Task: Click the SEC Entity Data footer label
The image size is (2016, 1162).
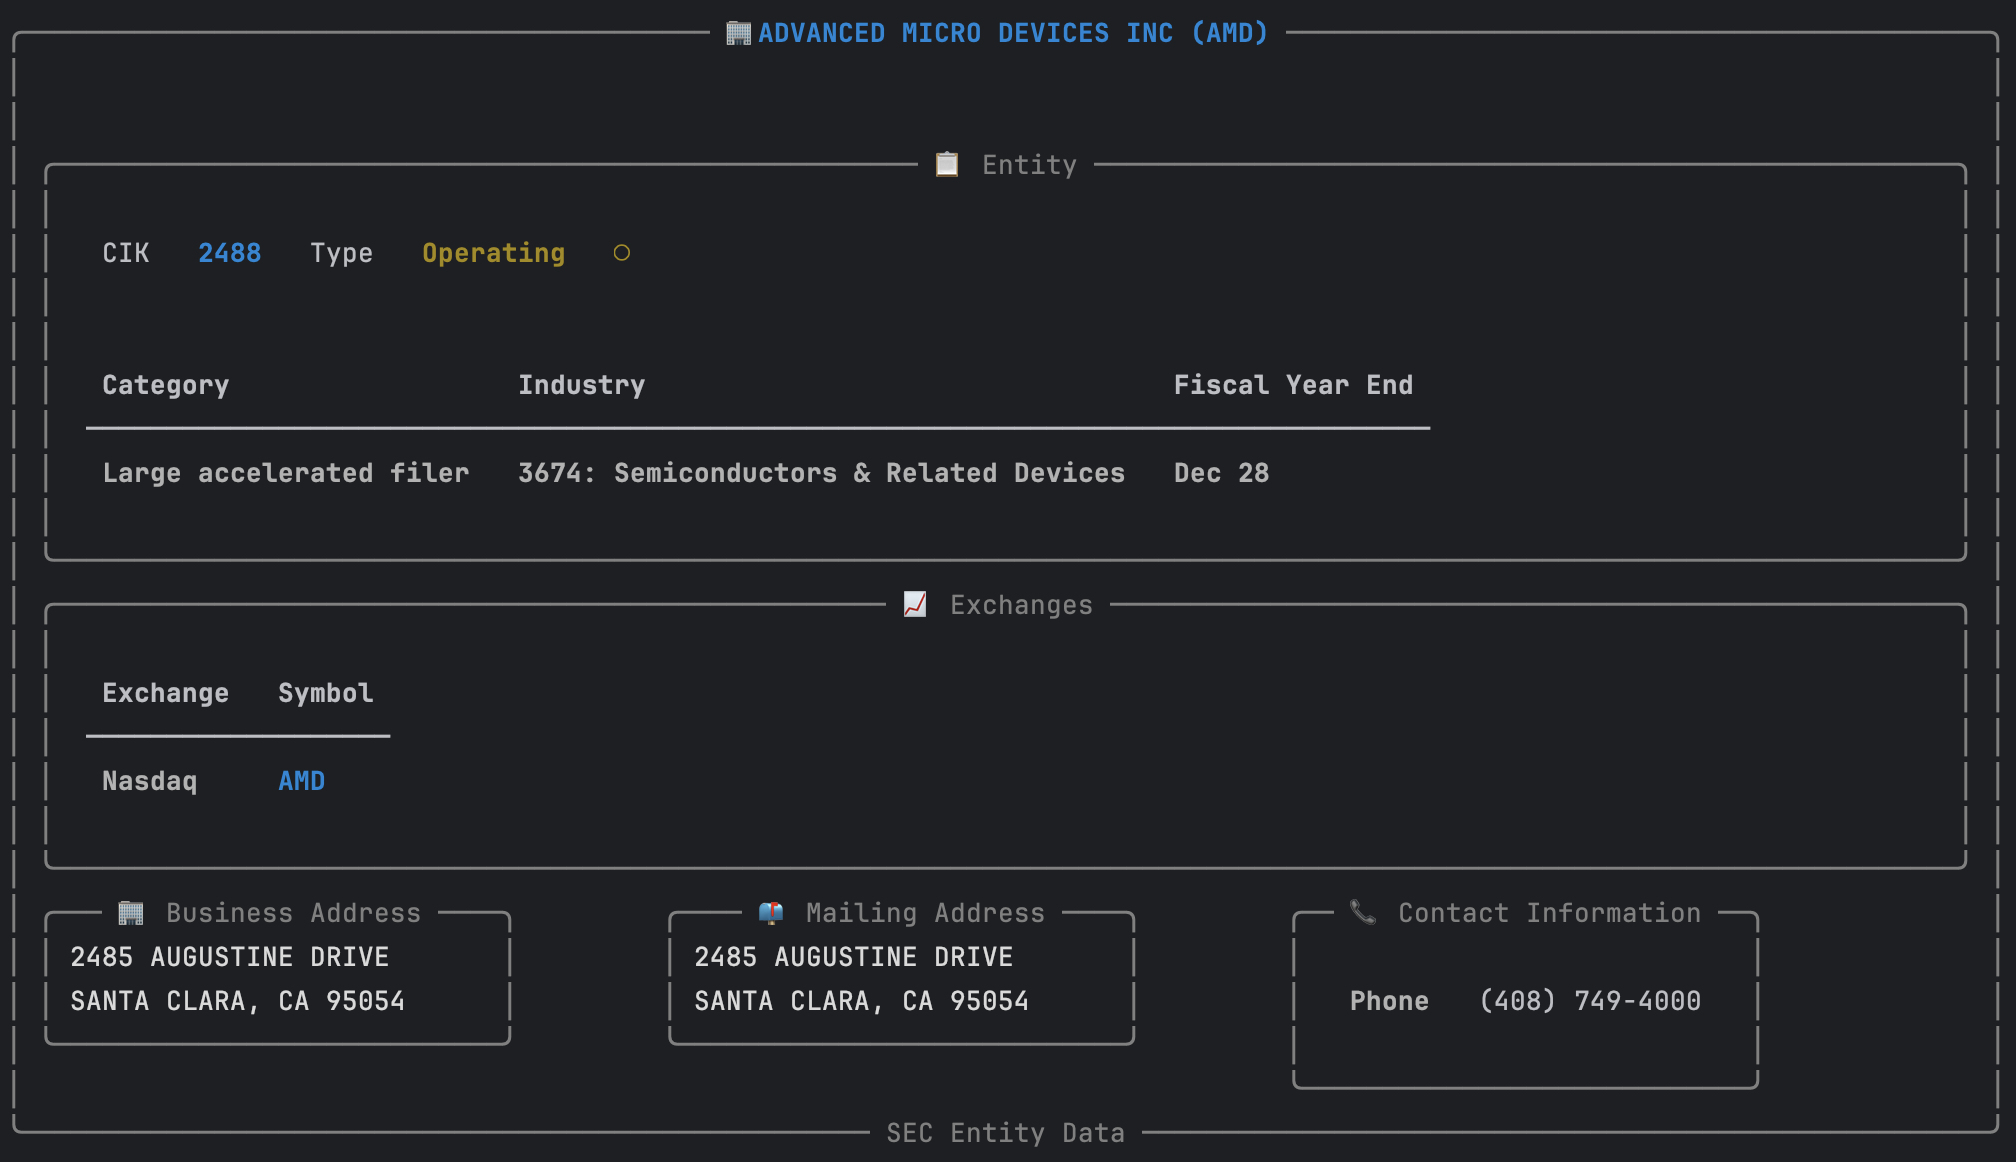Action: point(1005,1133)
